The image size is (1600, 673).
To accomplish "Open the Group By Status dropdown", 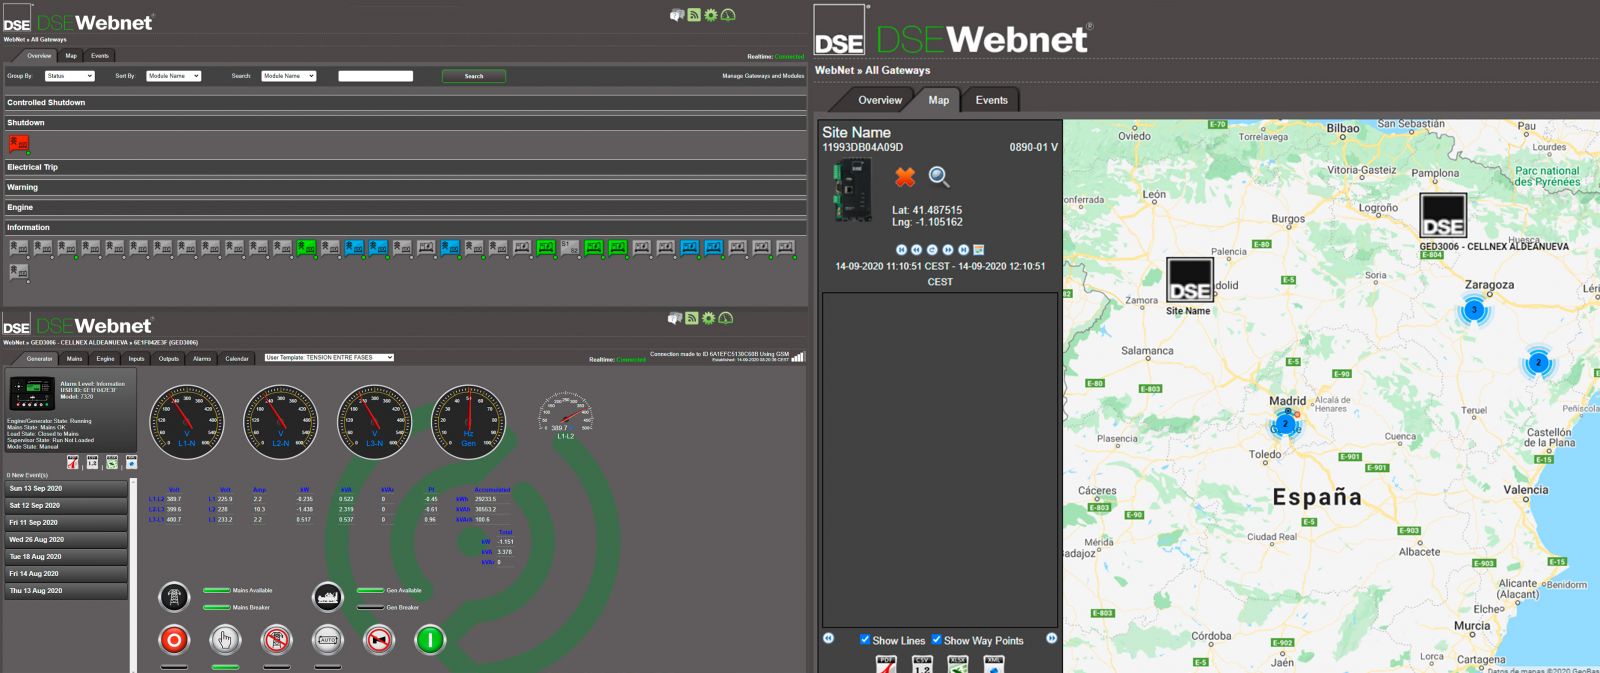I will [69, 76].
